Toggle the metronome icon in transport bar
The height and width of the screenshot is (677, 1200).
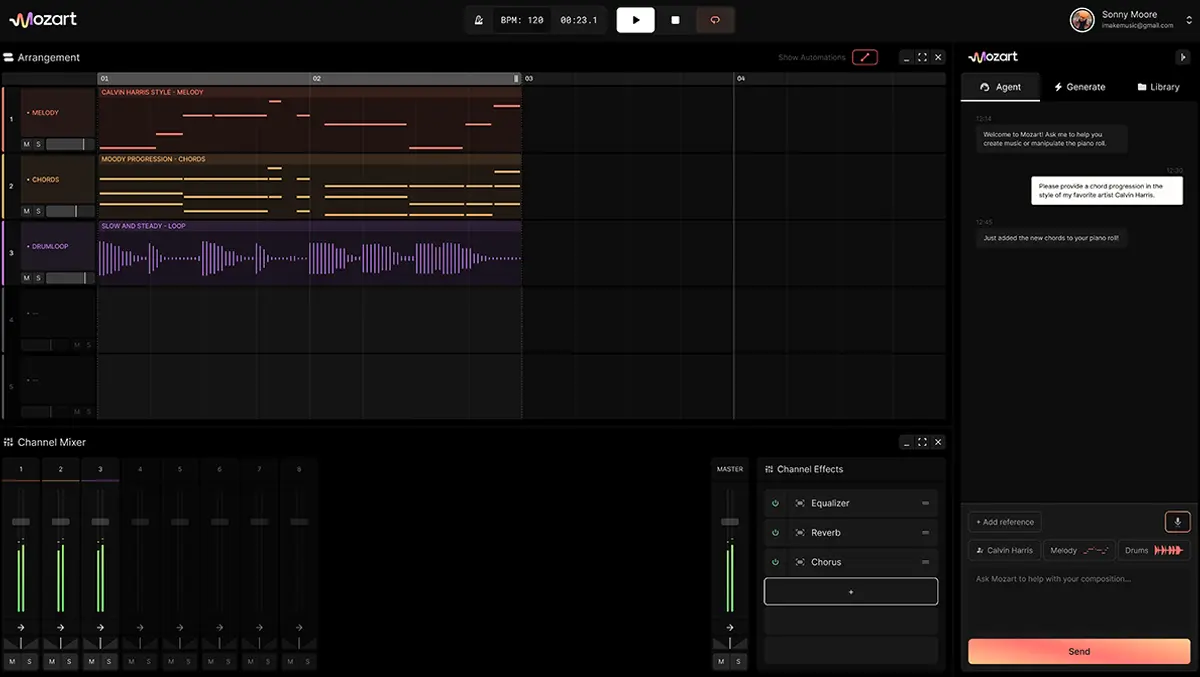[480, 20]
